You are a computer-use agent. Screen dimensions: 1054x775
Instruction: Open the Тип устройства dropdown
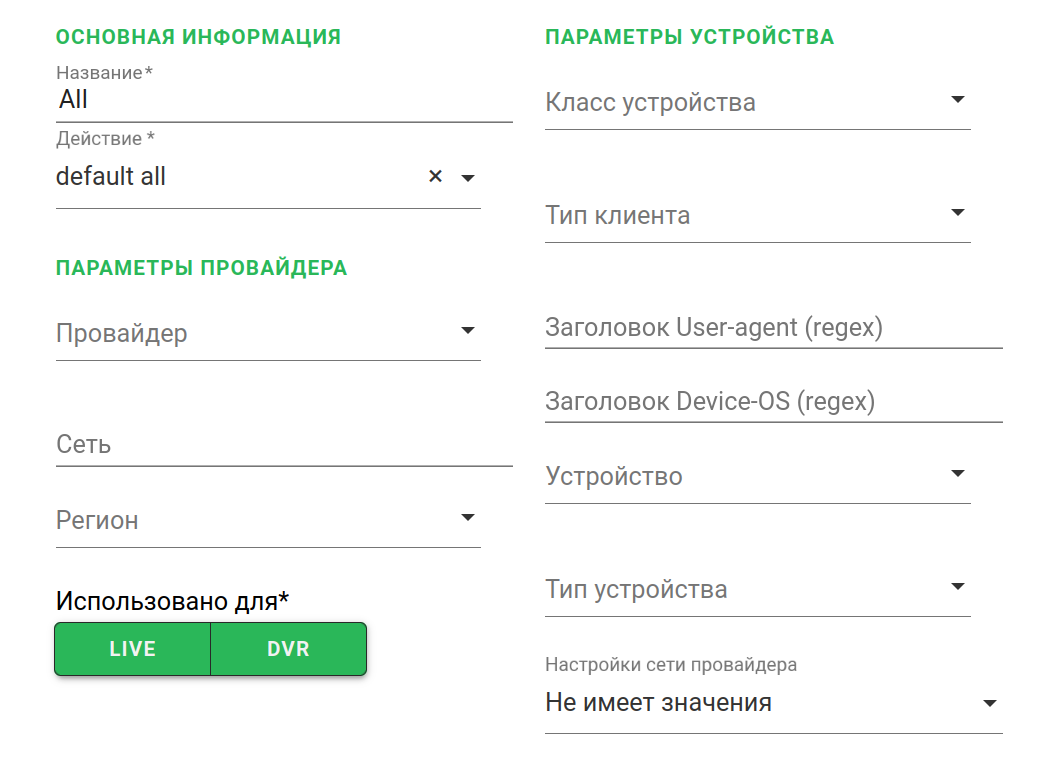click(957, 587)
